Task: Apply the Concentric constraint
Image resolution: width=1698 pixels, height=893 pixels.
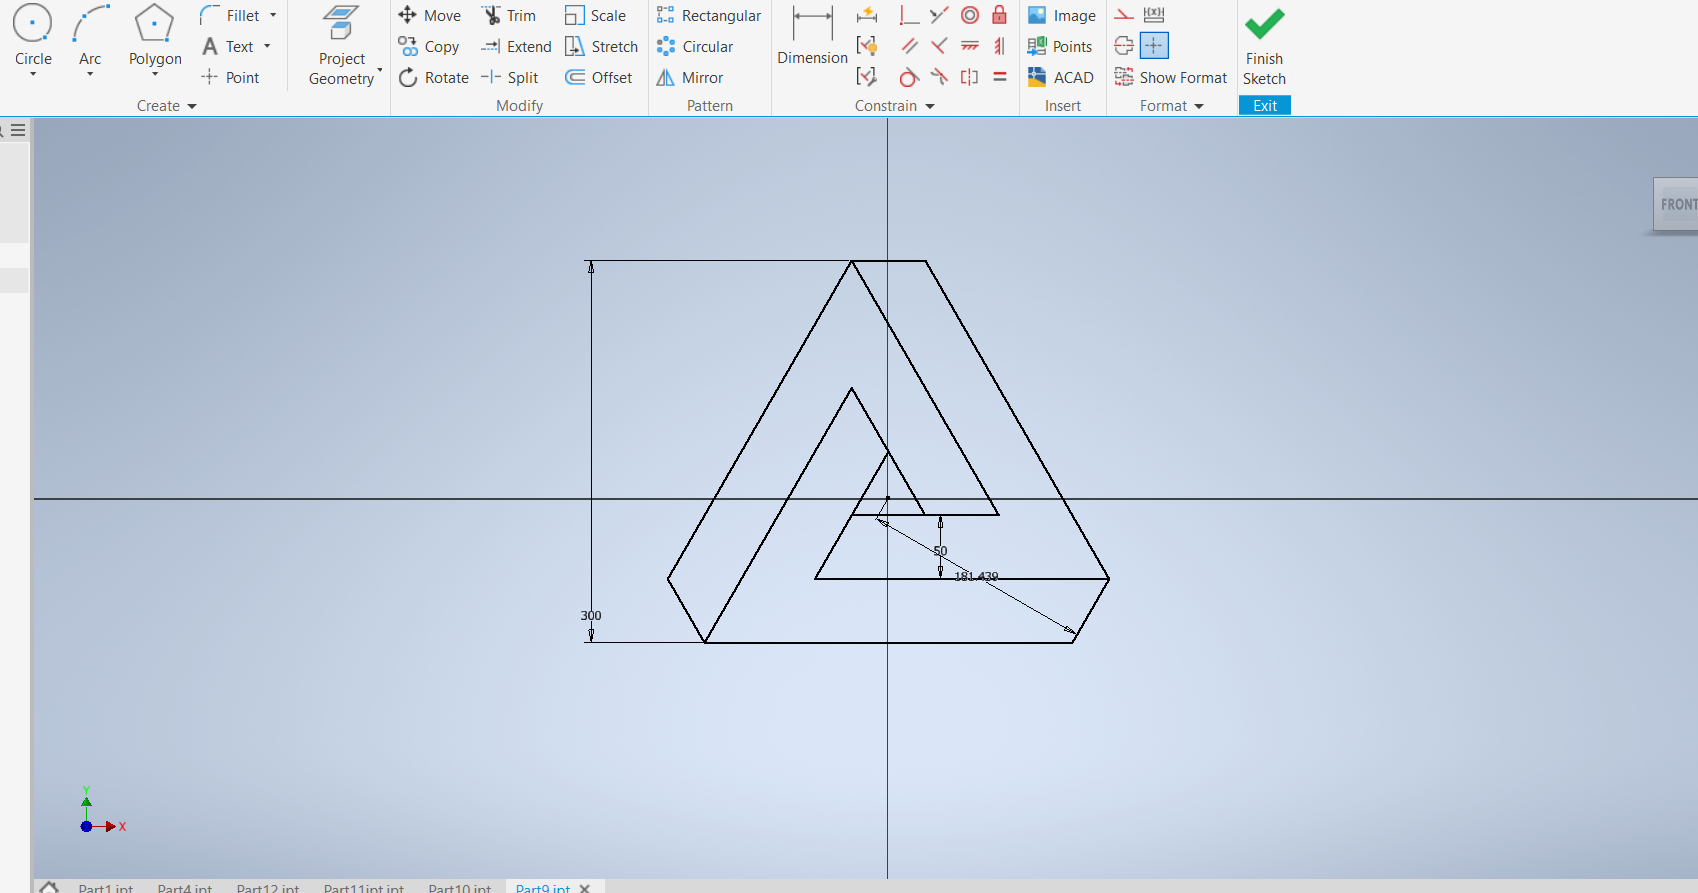Action: [969, 15]
